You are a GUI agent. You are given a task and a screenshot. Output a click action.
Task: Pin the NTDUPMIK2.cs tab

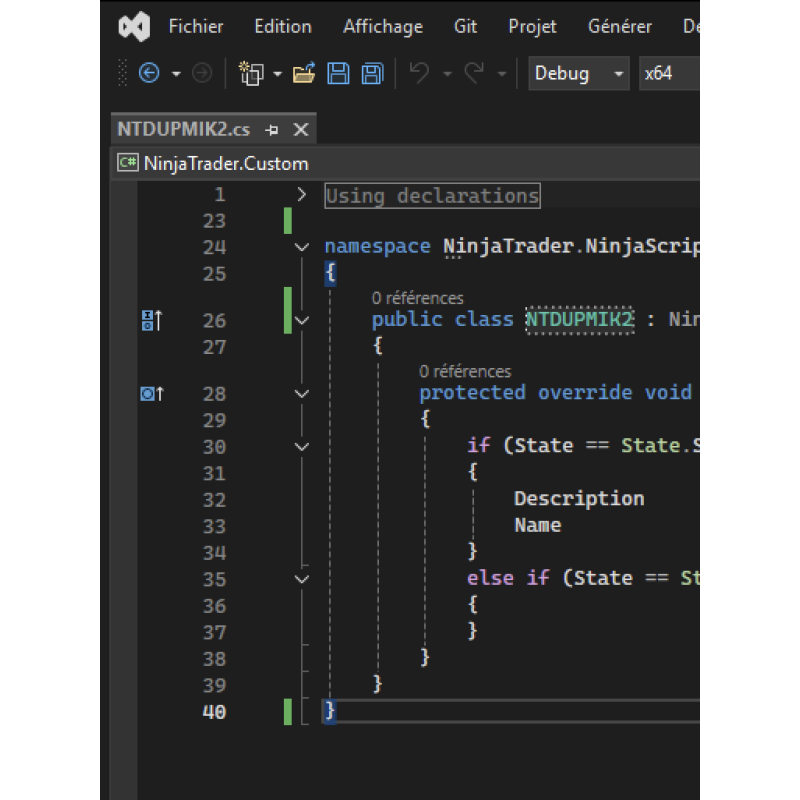pos(272,130)
